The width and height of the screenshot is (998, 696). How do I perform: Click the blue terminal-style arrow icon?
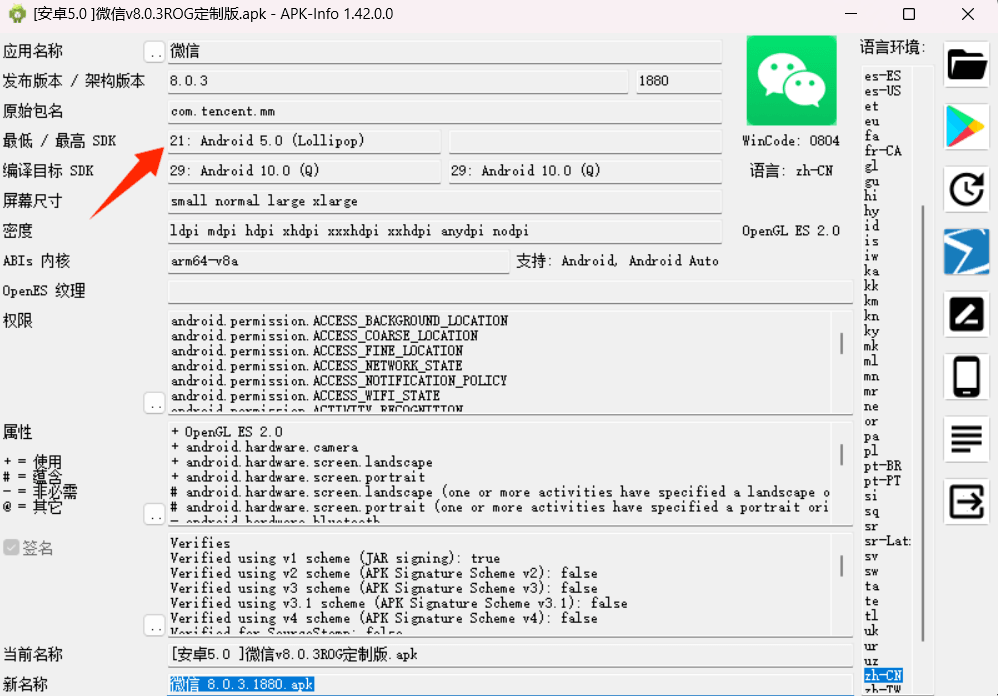(966, 251)
